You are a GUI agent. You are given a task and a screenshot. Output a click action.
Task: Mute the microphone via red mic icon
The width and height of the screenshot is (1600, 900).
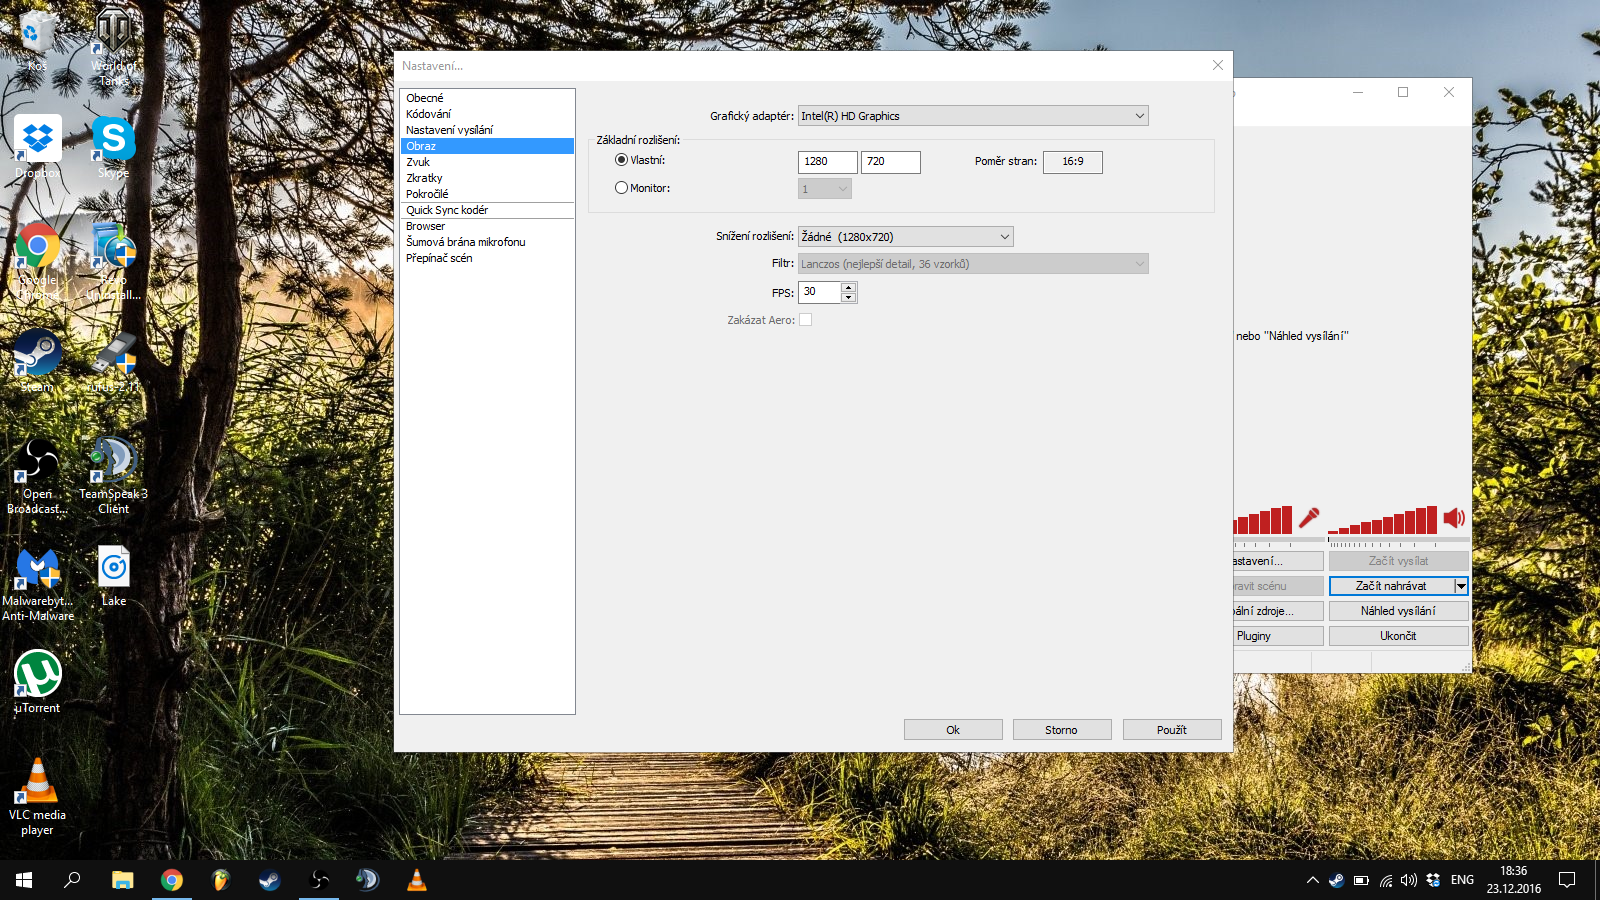(x=1308, y=518)
